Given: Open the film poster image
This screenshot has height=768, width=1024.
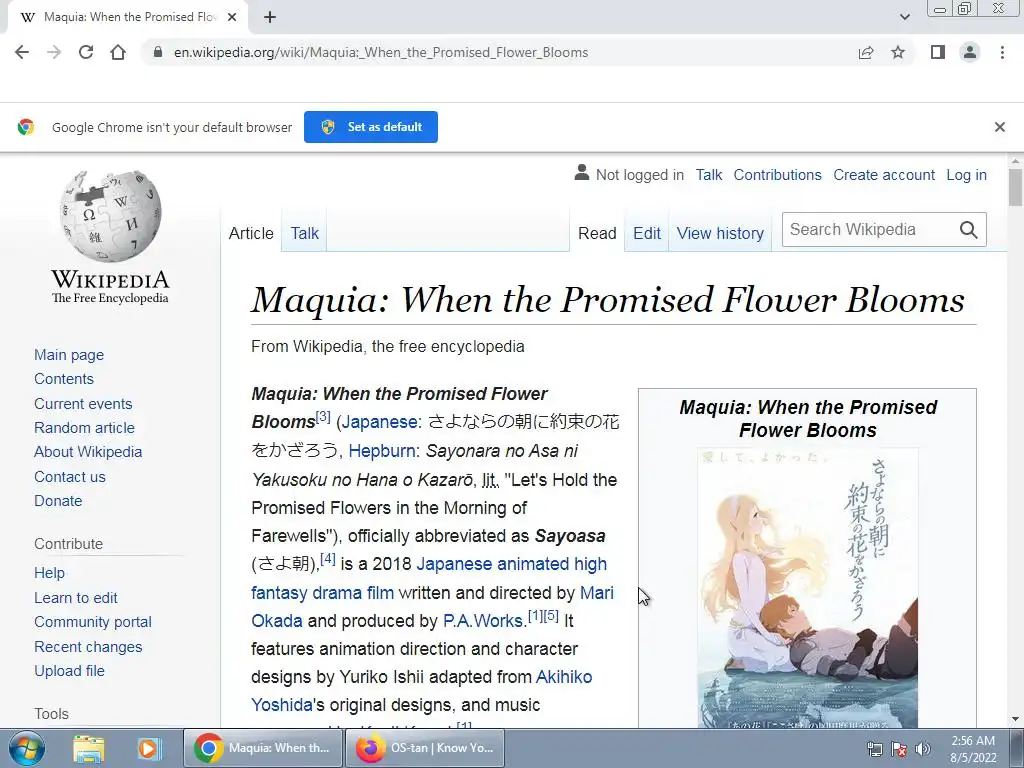Looking at the screenshot, I should pyautogui.click(x=808, y=588).
